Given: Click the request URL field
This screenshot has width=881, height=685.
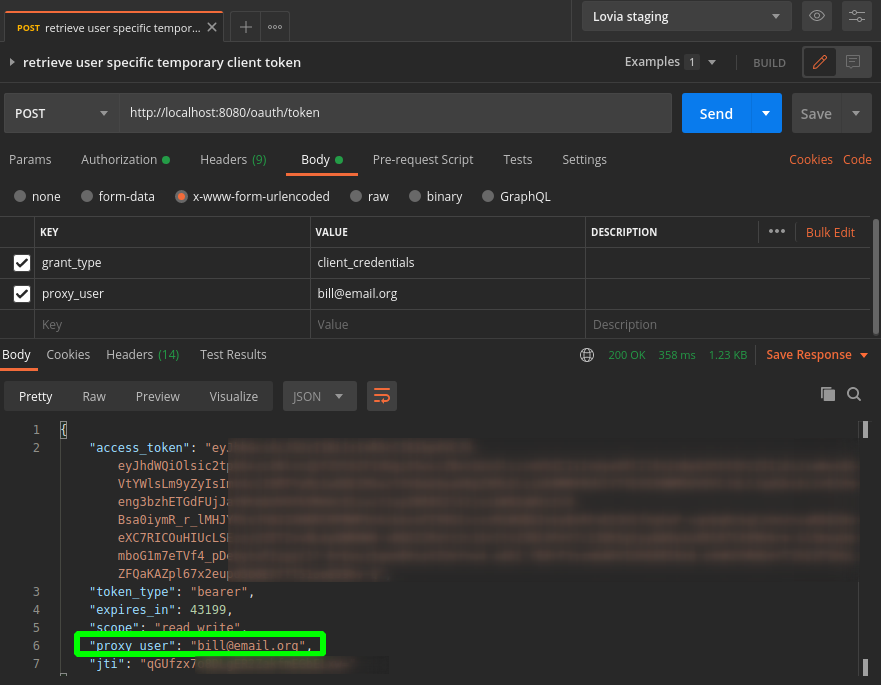Looking at the screenshot, I should click(x=396, y=113).
